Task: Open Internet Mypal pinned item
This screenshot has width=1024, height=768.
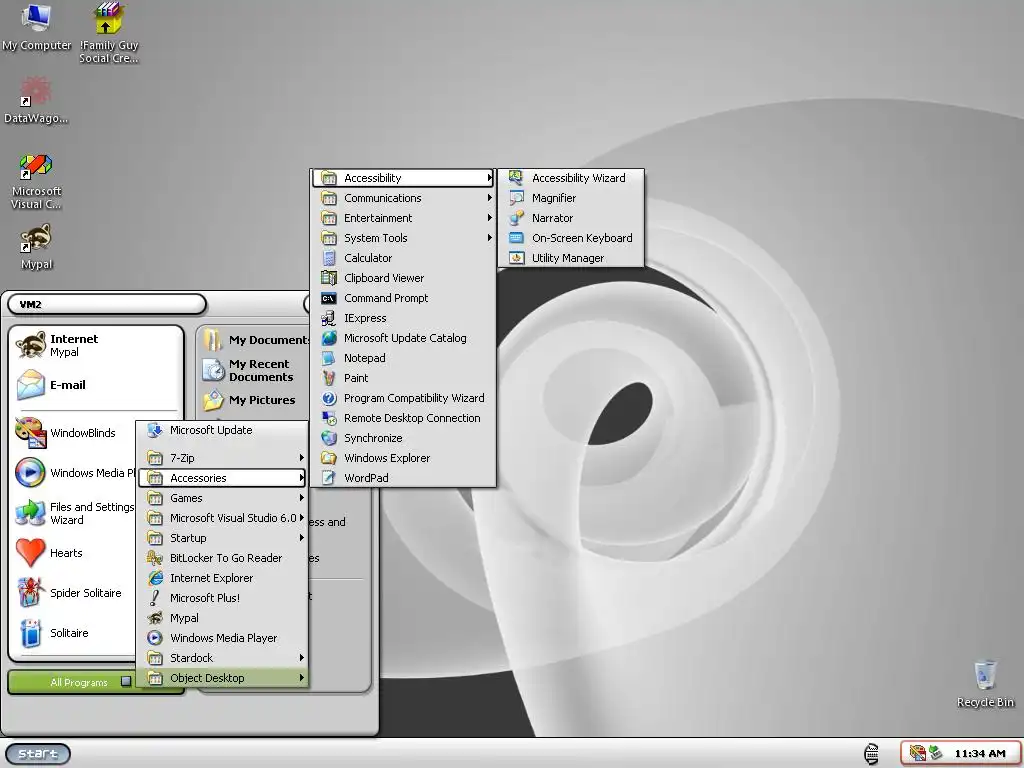Action: tap(95, 345)
